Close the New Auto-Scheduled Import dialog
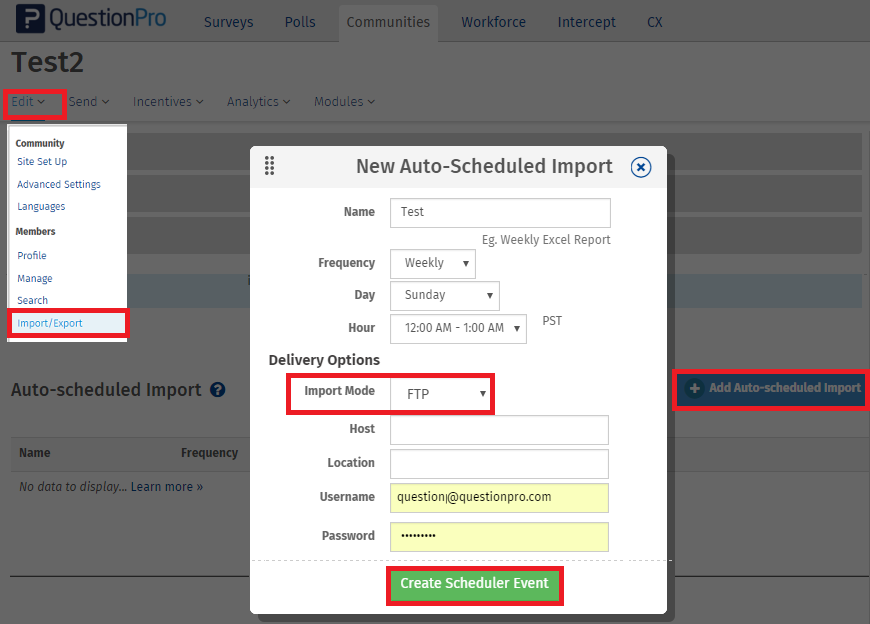Viewport: 870px width, 624px height. click(640, 167)
